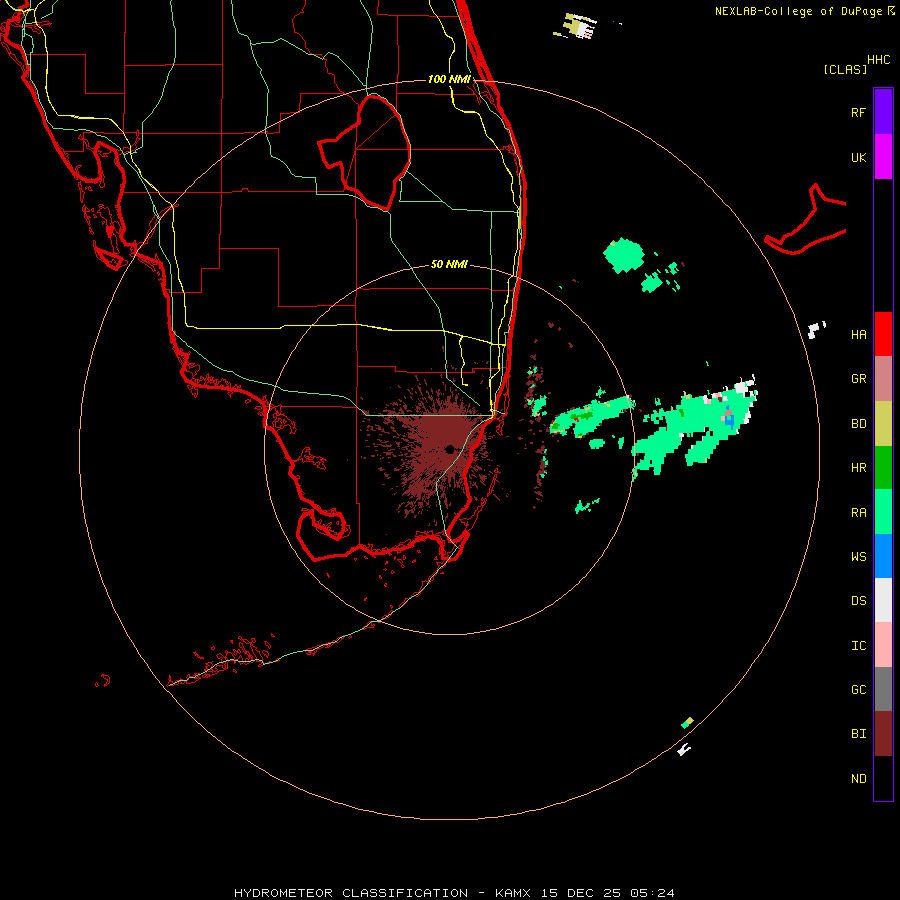
Task: Click the 05:24 timestamp
Action: (x=652, y=893)
